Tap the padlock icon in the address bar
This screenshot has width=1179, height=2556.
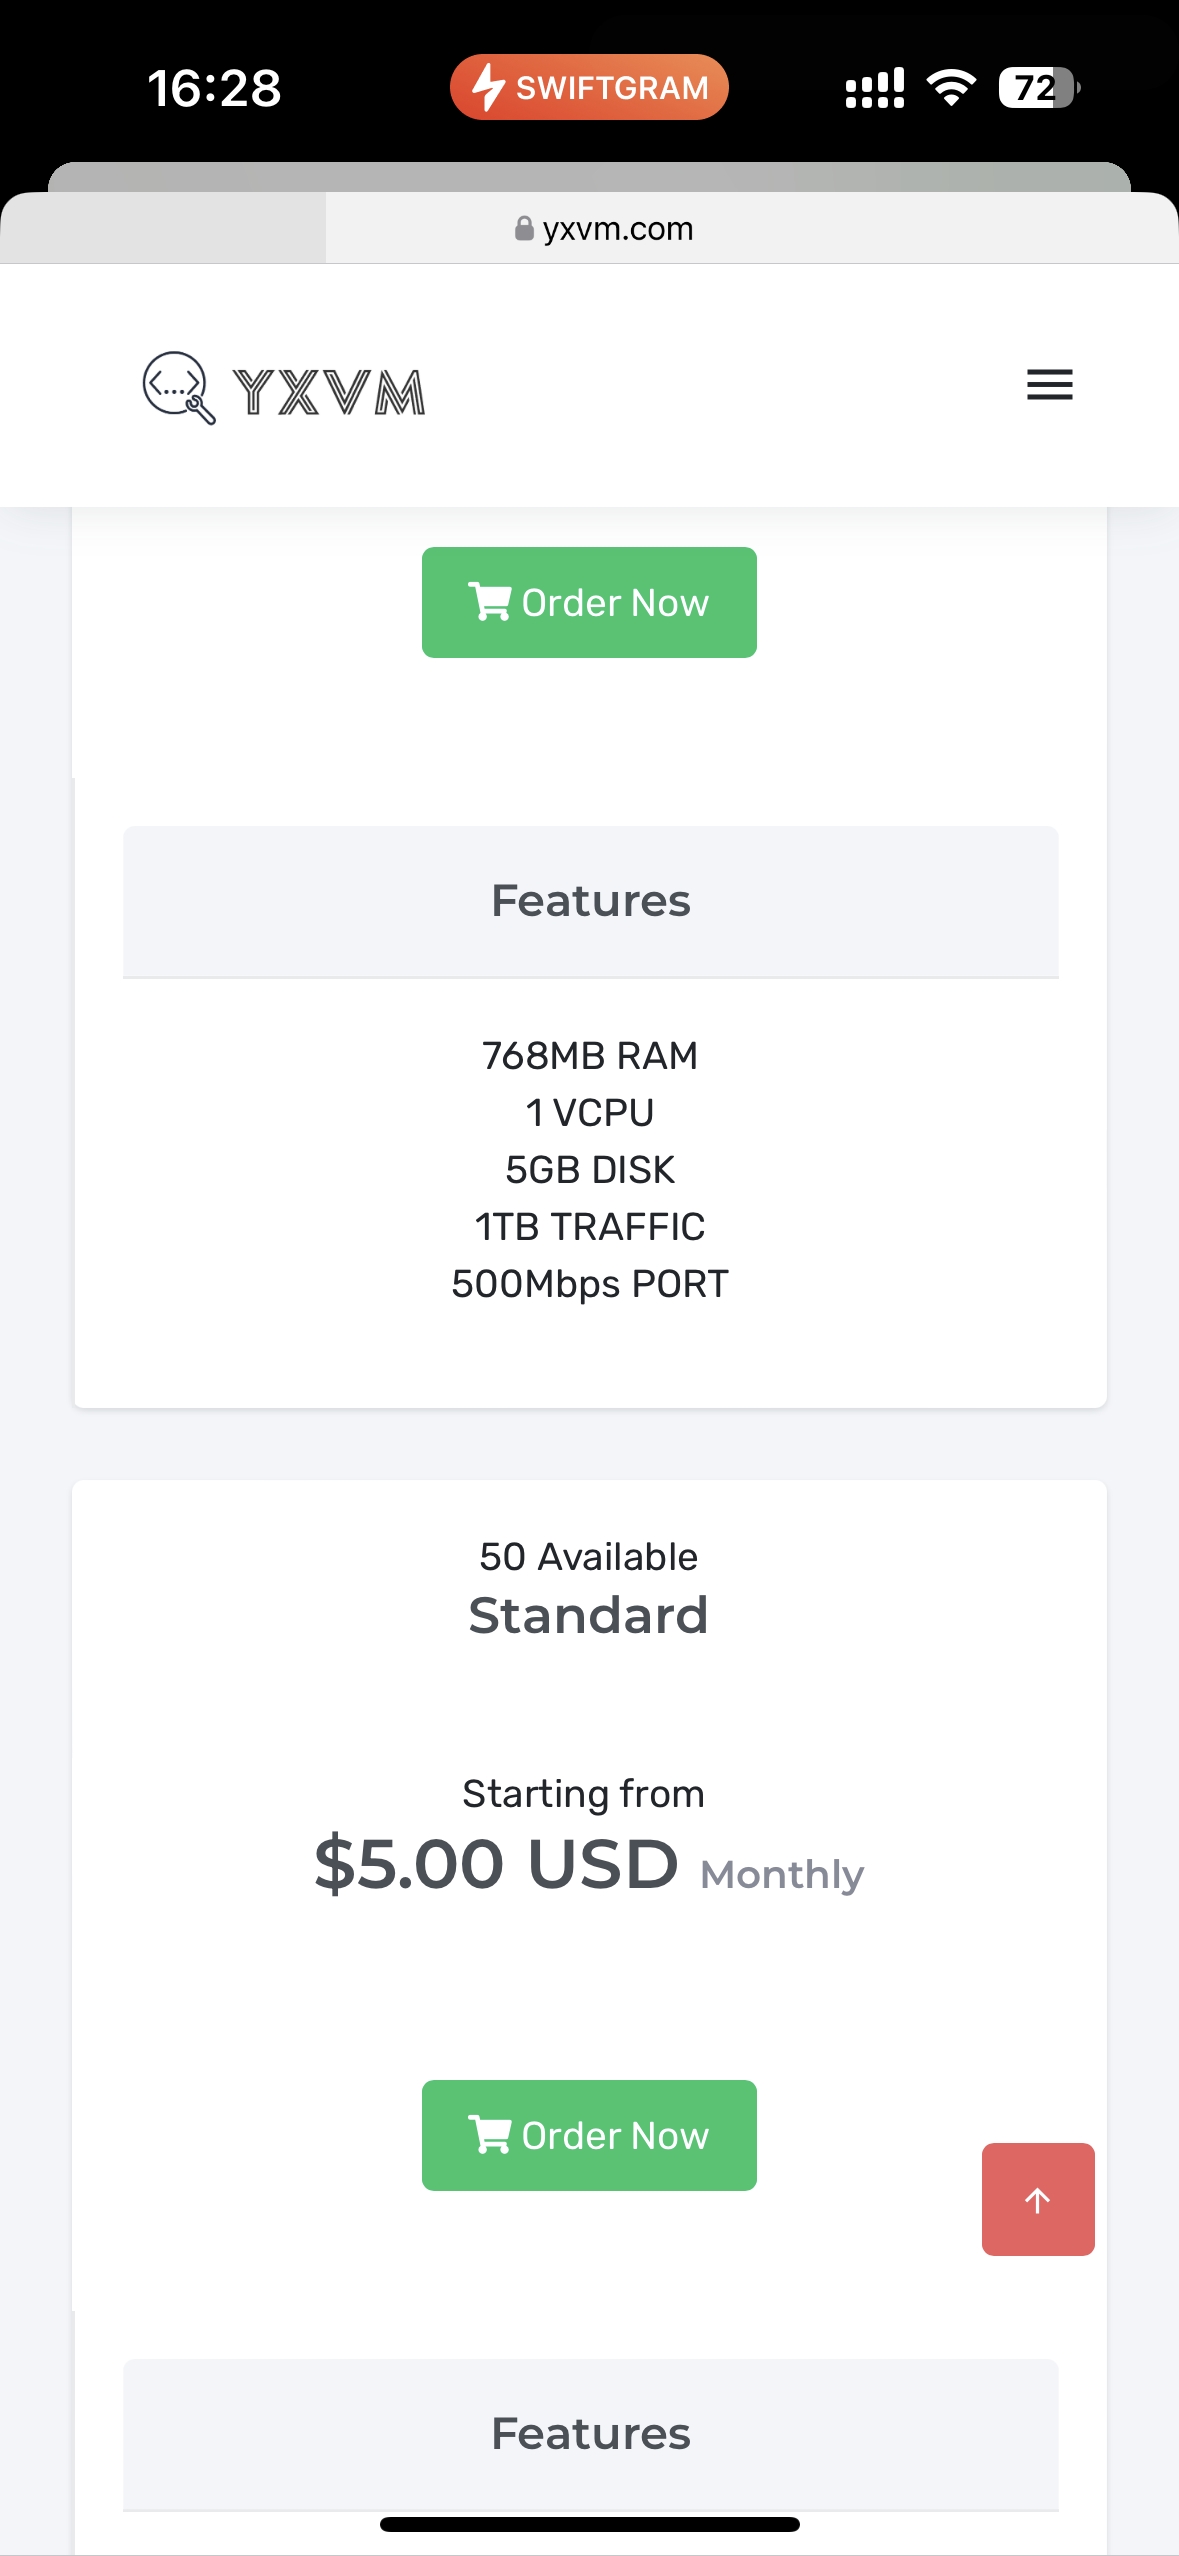524,228
